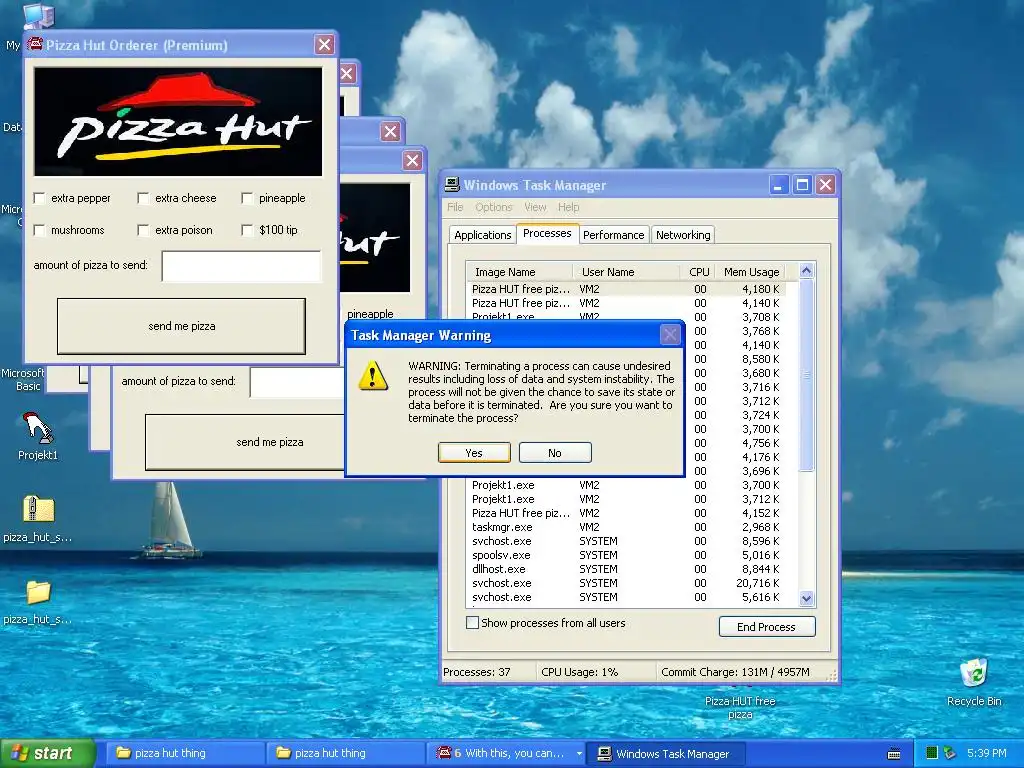Open Task Manager Options menu
The image size is (1024, 768).
(x=494, y=207)
